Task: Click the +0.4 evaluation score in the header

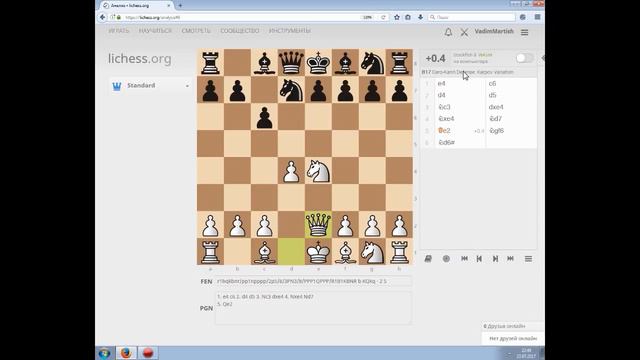Action: (x=435, y=58)
